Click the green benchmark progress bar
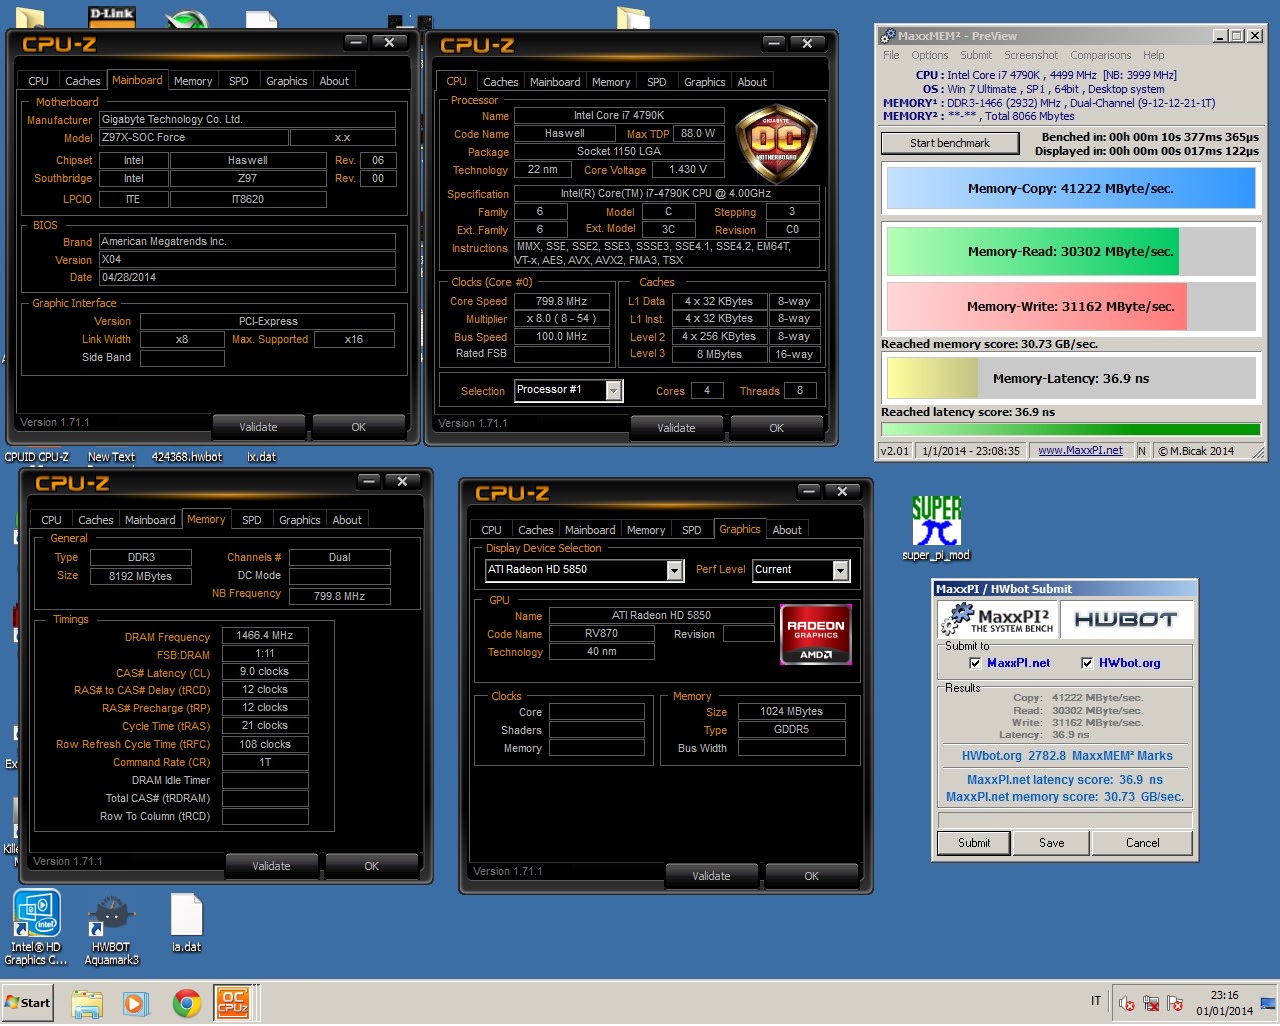The image size is (1280, 1026). tap(1070, 430)
